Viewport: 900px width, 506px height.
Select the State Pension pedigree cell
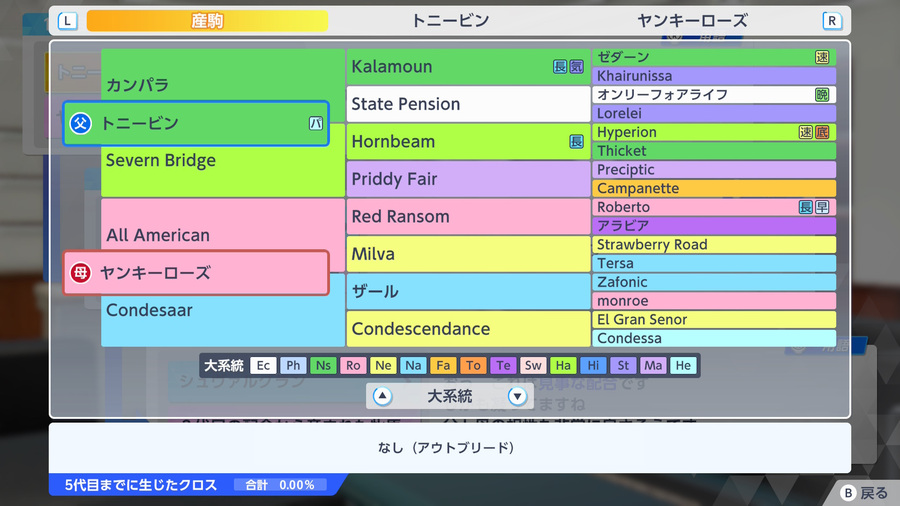[x=468, y=104]
